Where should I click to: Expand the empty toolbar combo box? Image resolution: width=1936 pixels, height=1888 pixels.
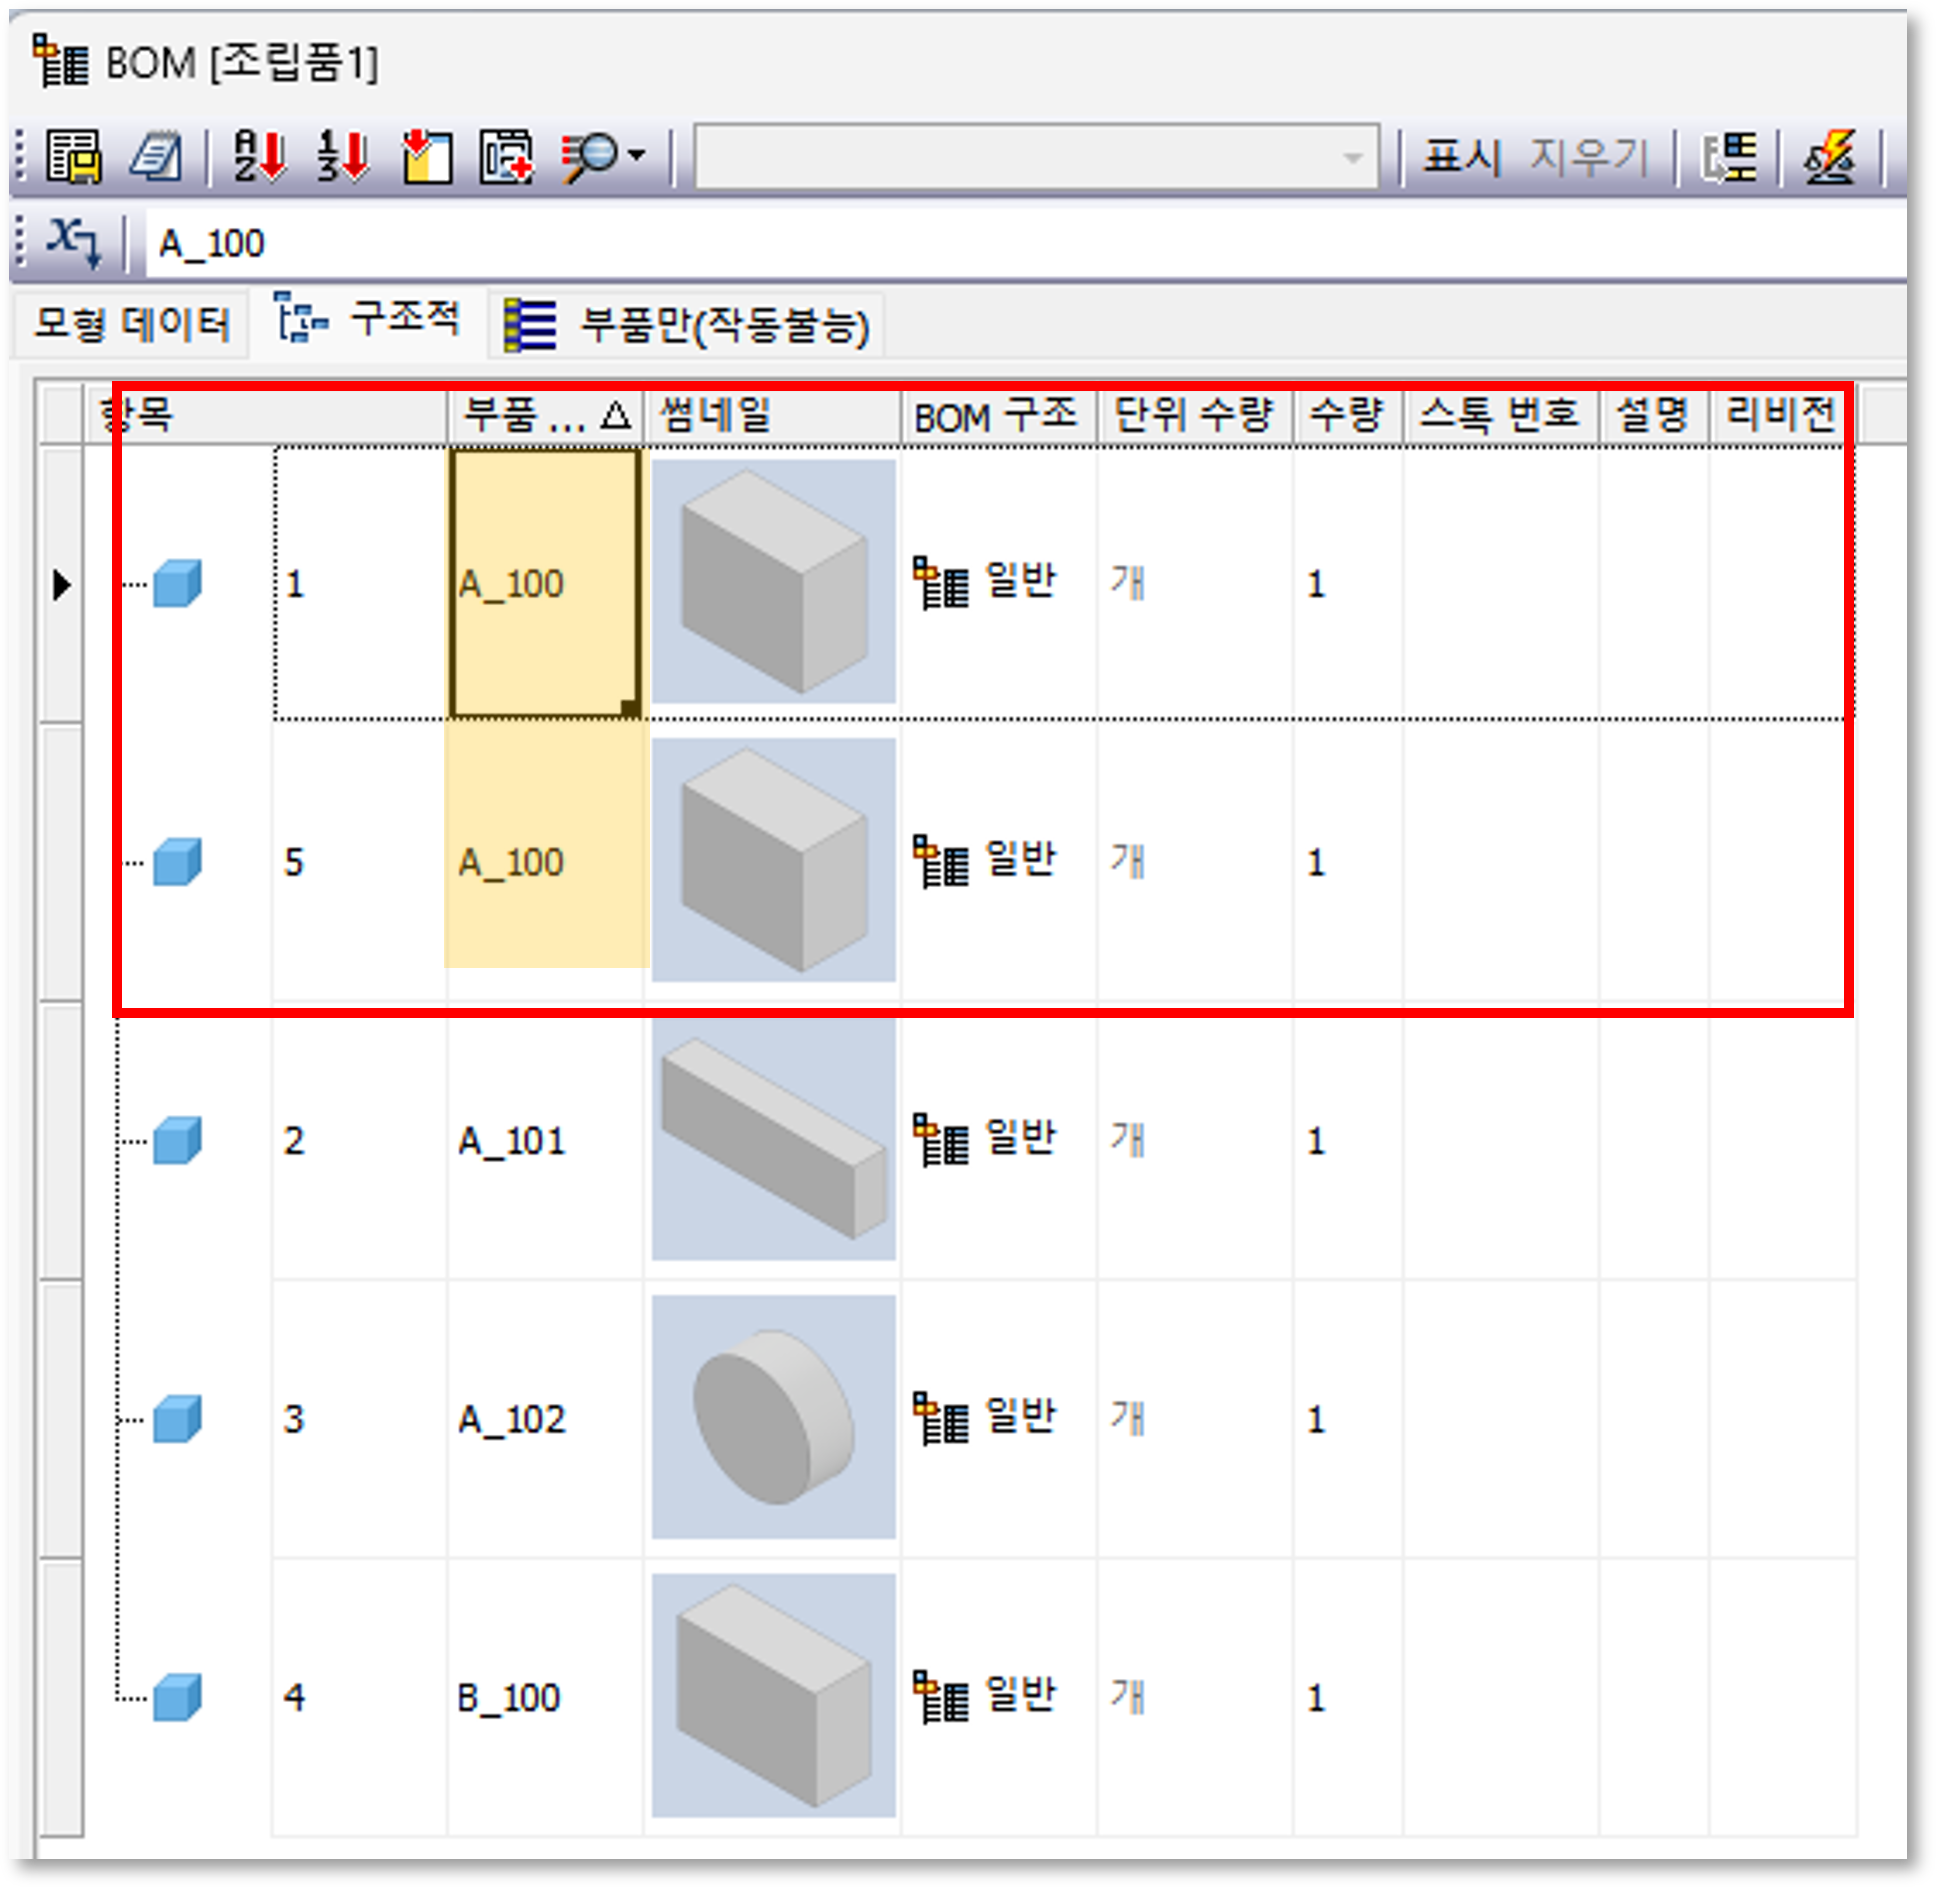click(1352, 157)
